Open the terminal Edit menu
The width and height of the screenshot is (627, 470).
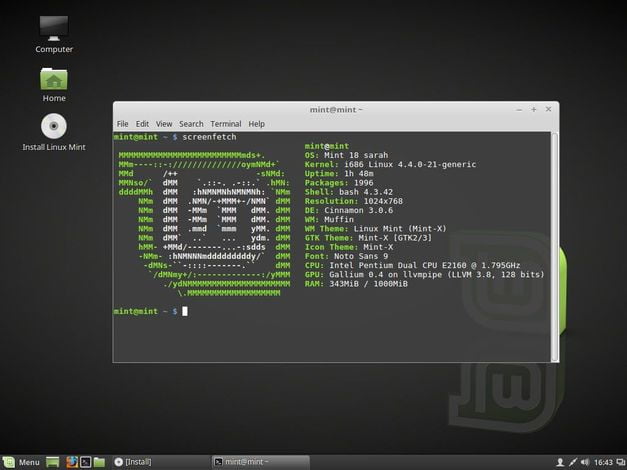point(142,124)
